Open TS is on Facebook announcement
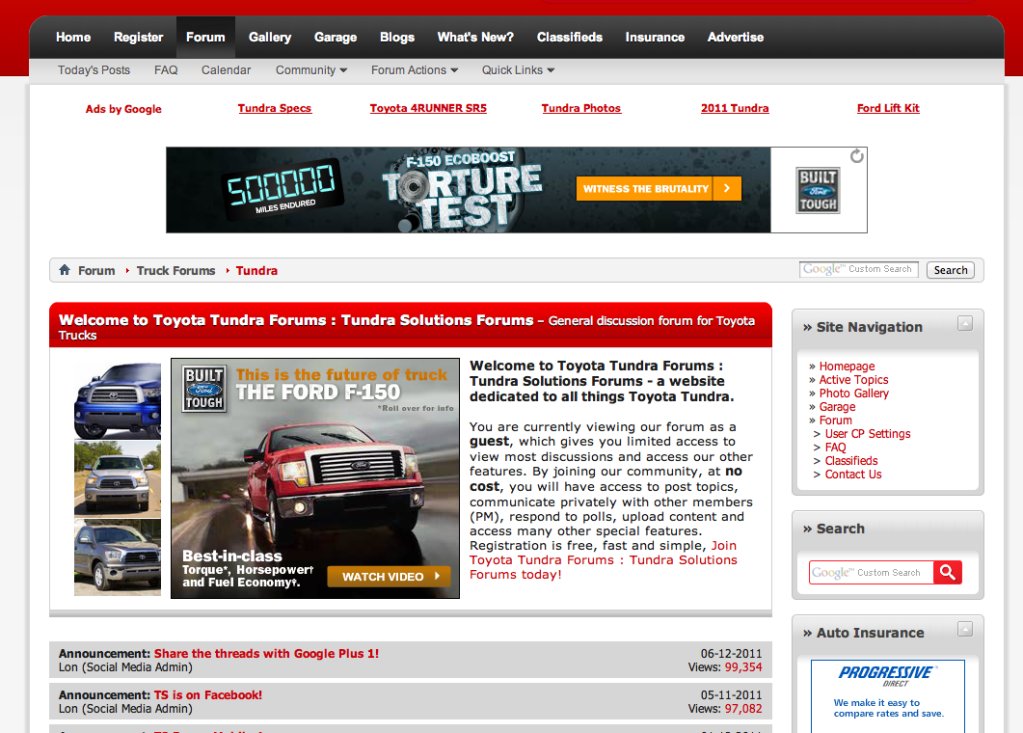Image resolution: width=1023 pixels, height=733 pixels. [207, 695]
